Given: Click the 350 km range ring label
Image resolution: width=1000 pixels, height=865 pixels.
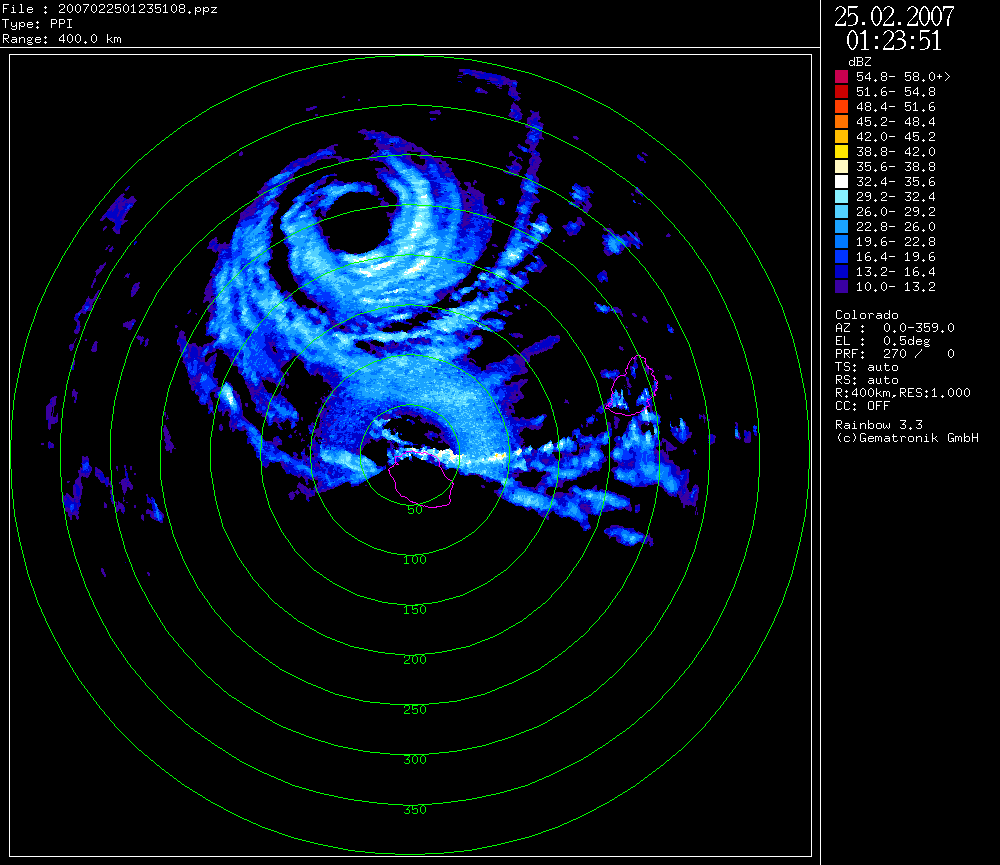Looking at the screenshot, I should click(x=414, y=810).
